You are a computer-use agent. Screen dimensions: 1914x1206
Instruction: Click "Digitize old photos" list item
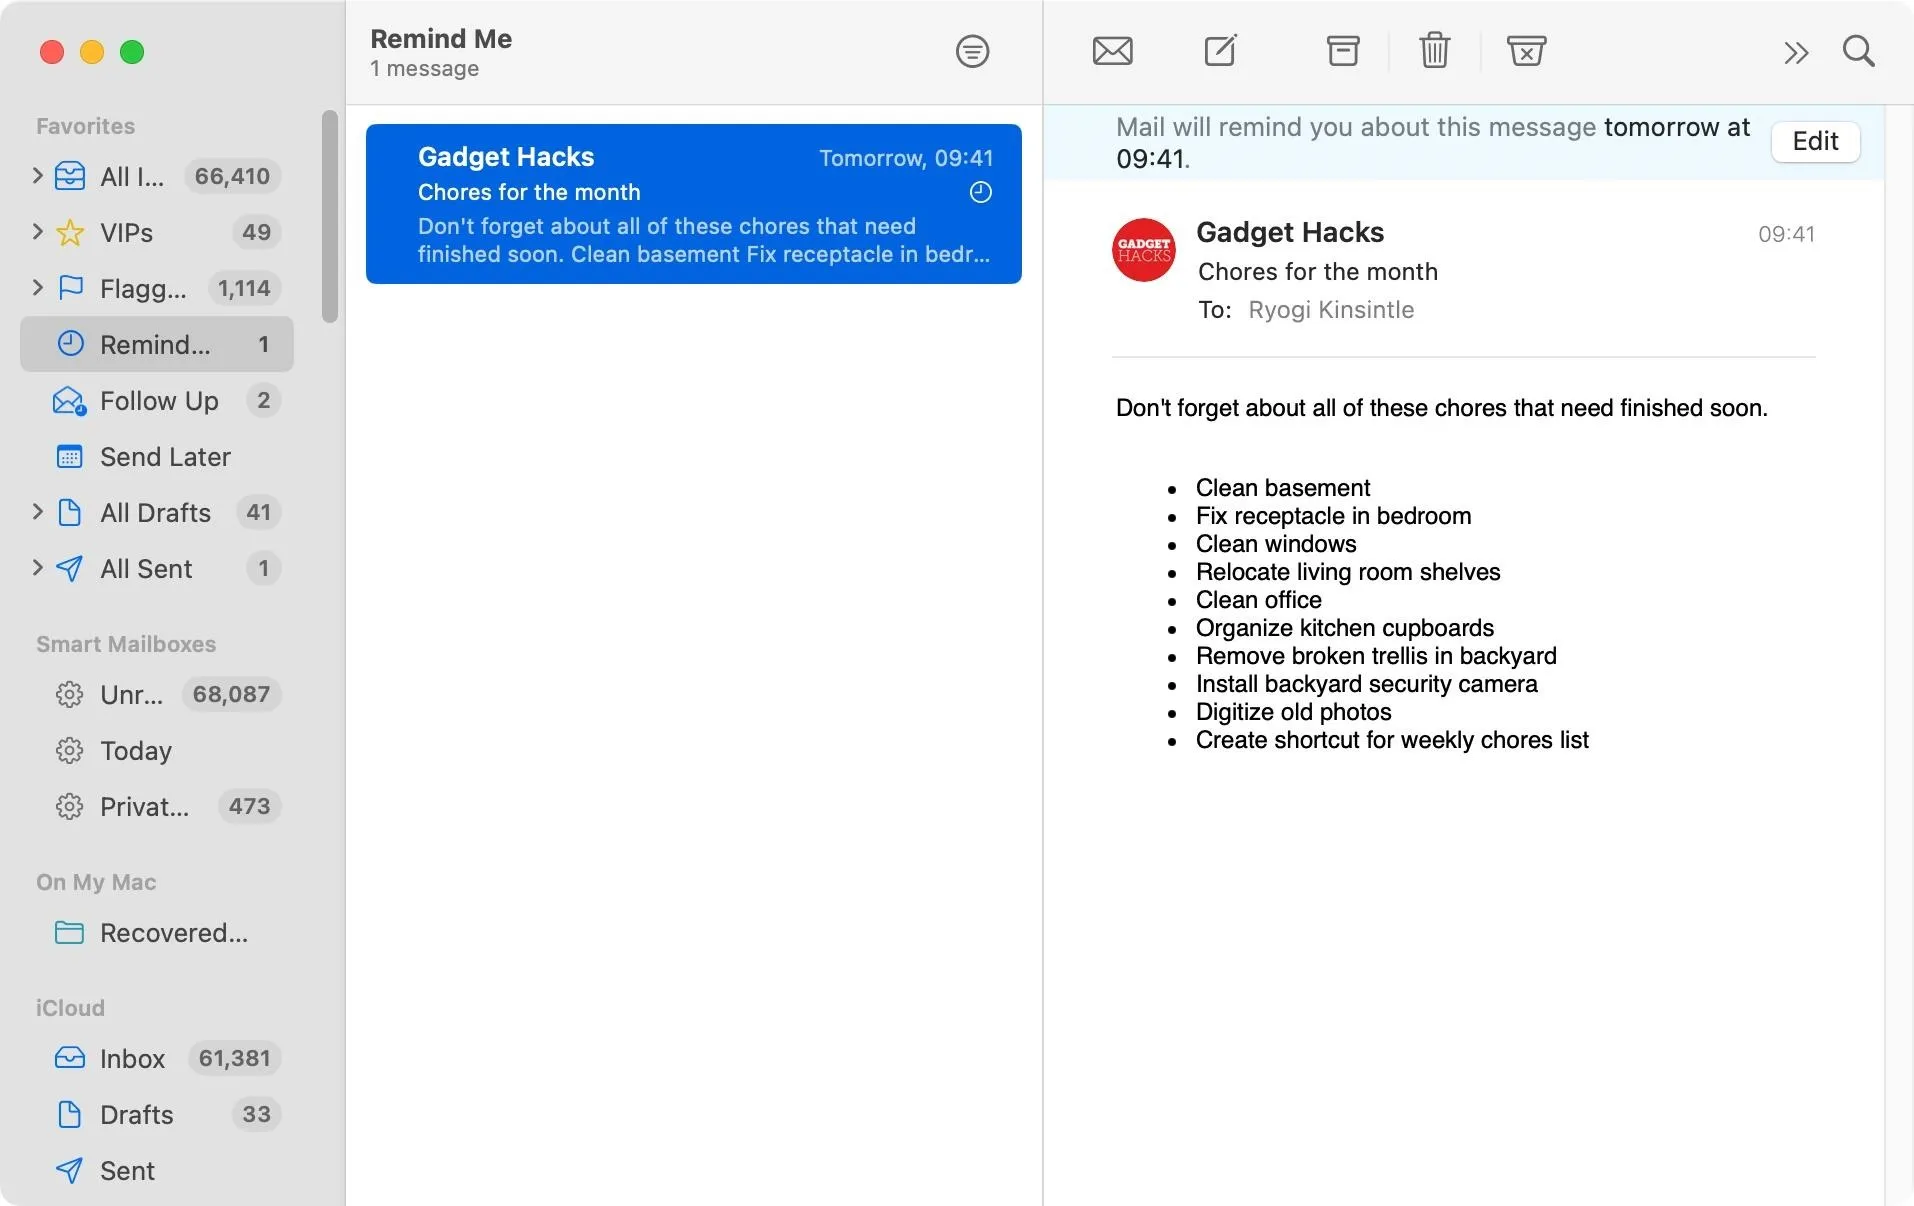coord(1293,712)
